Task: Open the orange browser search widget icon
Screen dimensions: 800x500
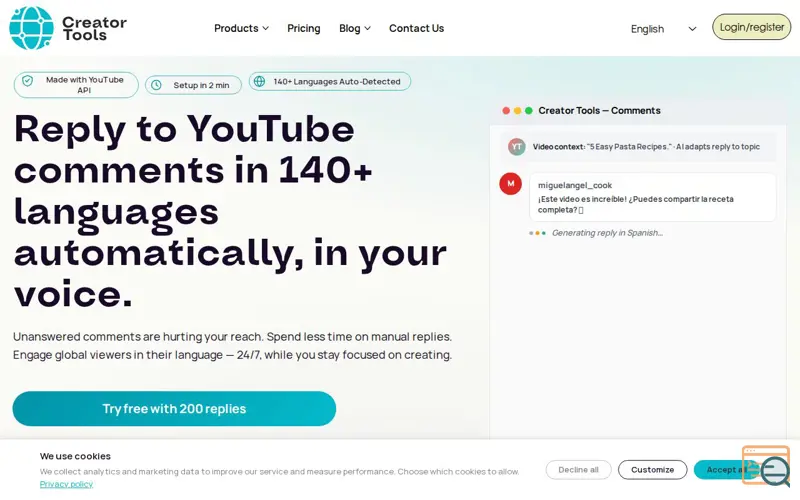Action: [766, 465]
